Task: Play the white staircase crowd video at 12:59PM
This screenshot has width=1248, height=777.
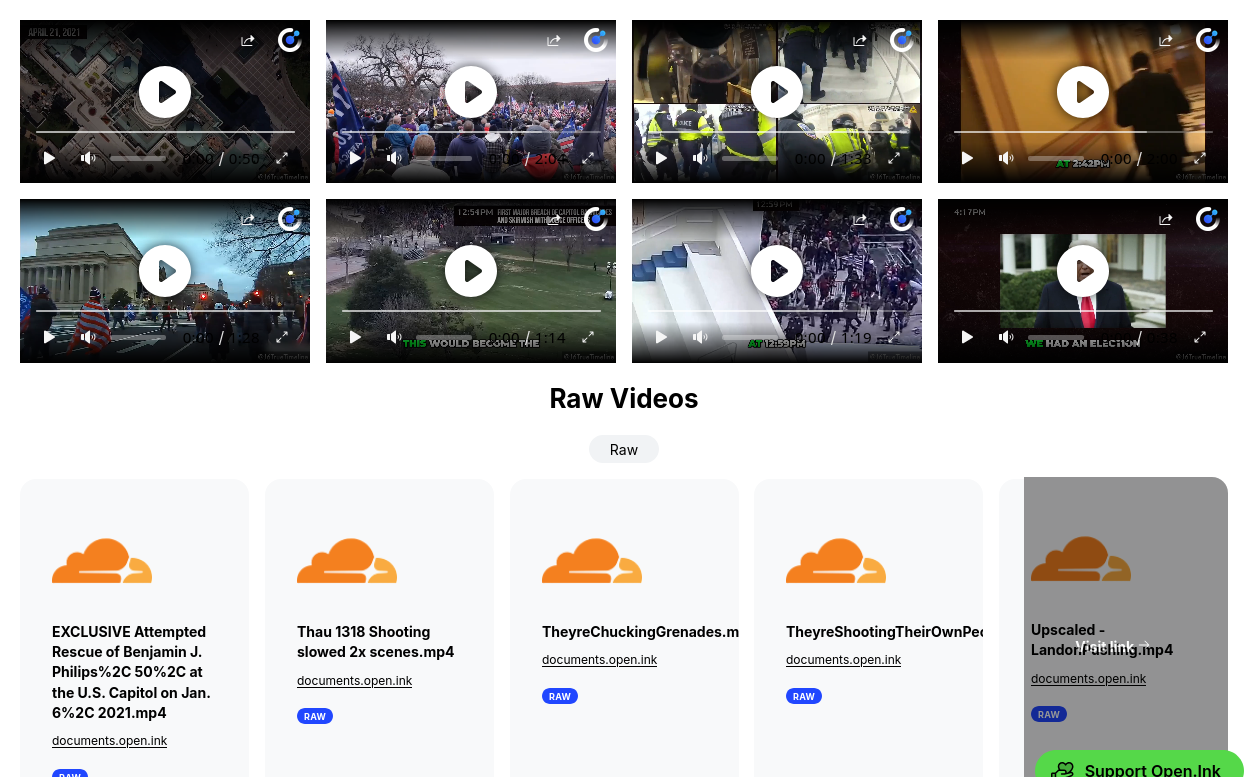Action: [777, 271]
